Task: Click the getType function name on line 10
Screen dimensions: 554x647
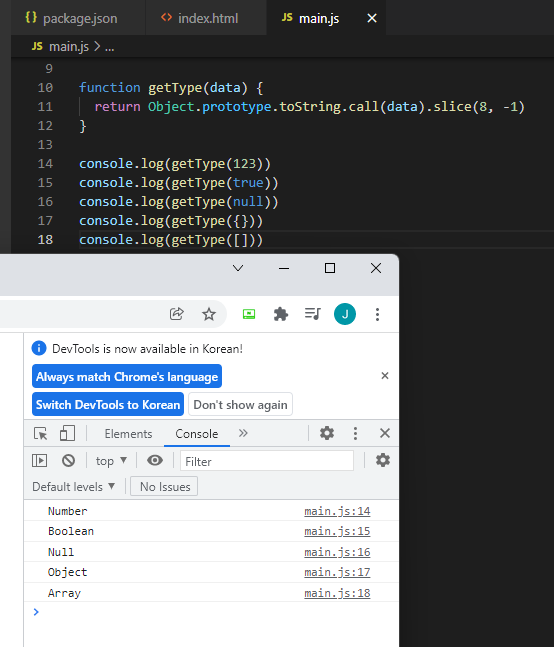Action: [x=175, y=87]
